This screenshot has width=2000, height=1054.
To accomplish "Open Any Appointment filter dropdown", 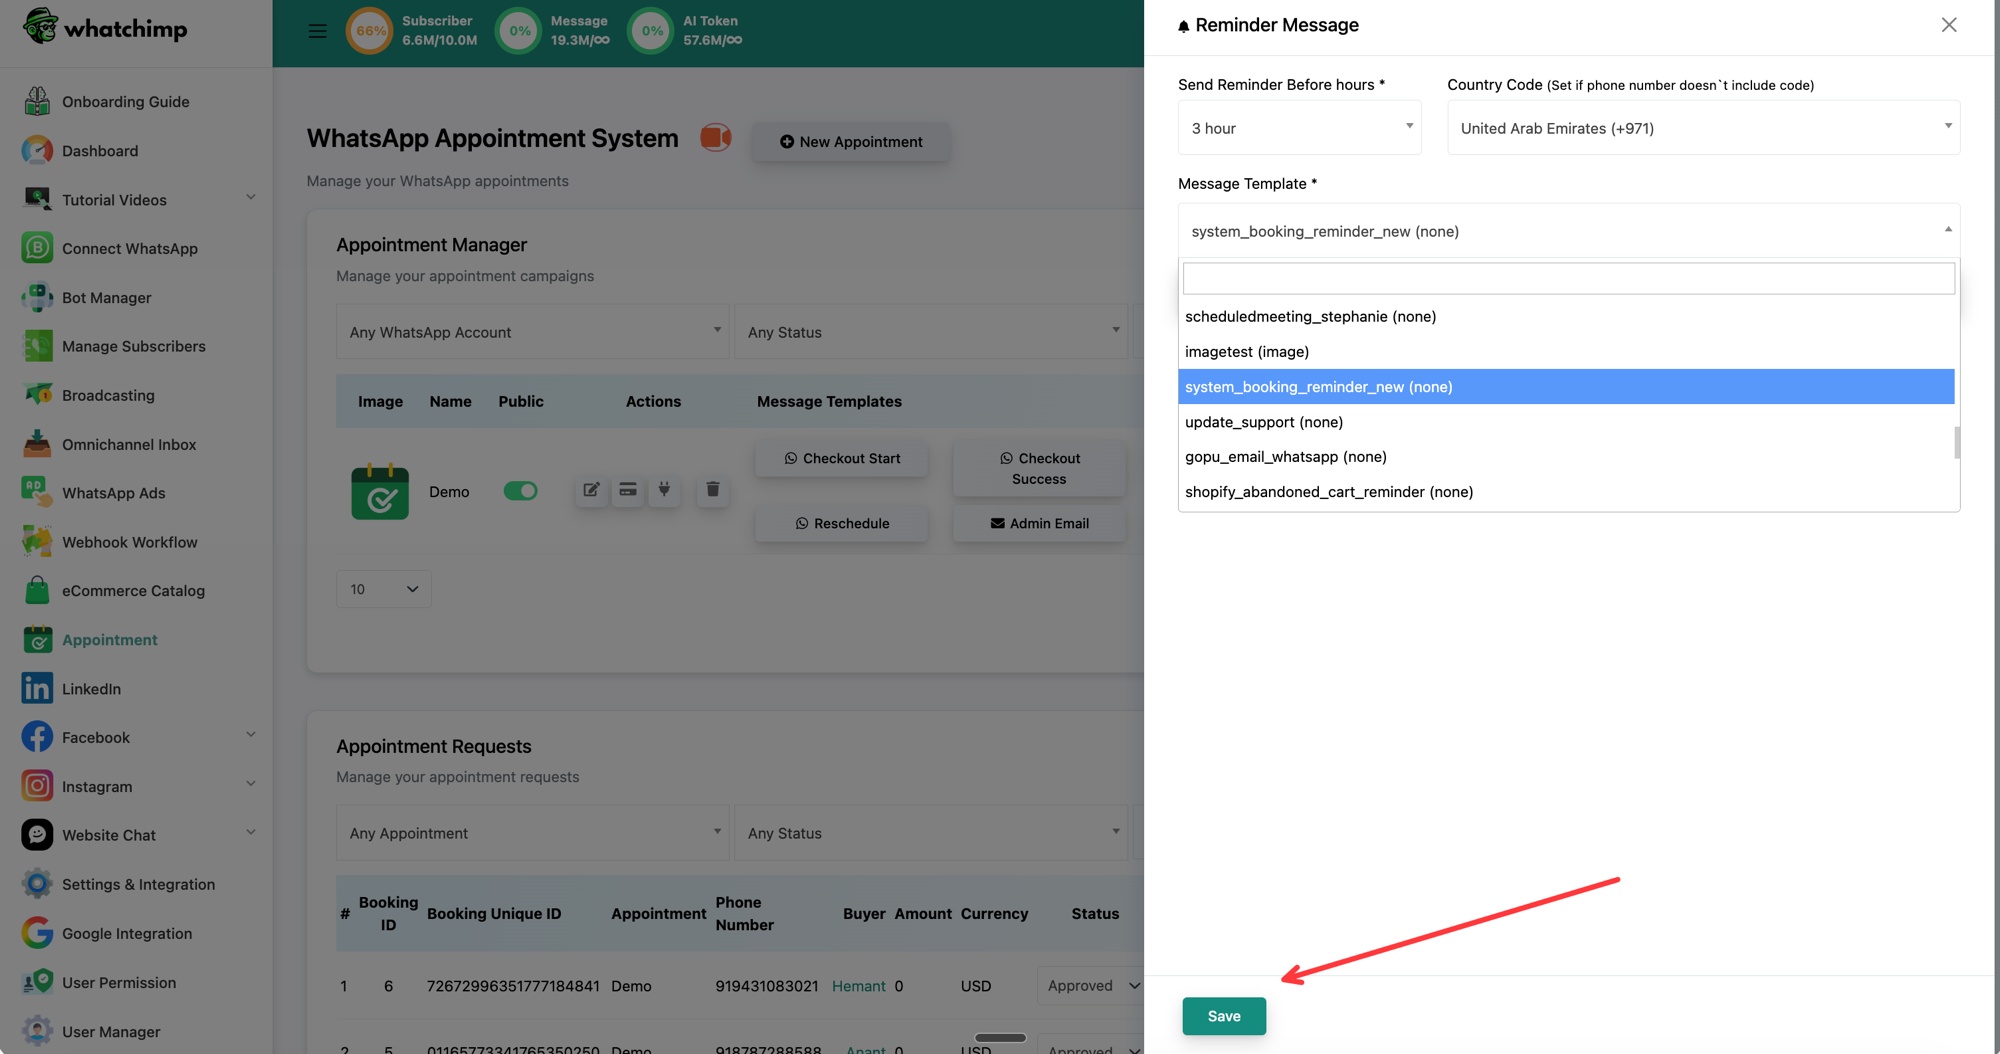I will 532,833.
